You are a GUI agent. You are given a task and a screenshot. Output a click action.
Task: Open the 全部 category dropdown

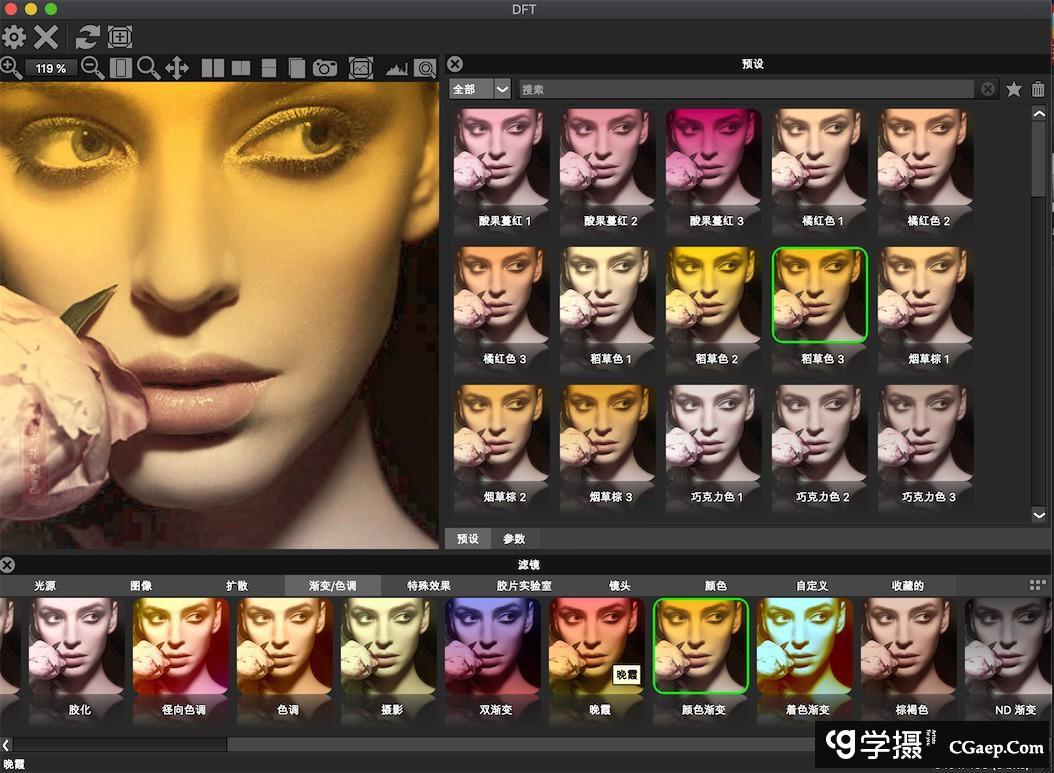coord(480,89)
